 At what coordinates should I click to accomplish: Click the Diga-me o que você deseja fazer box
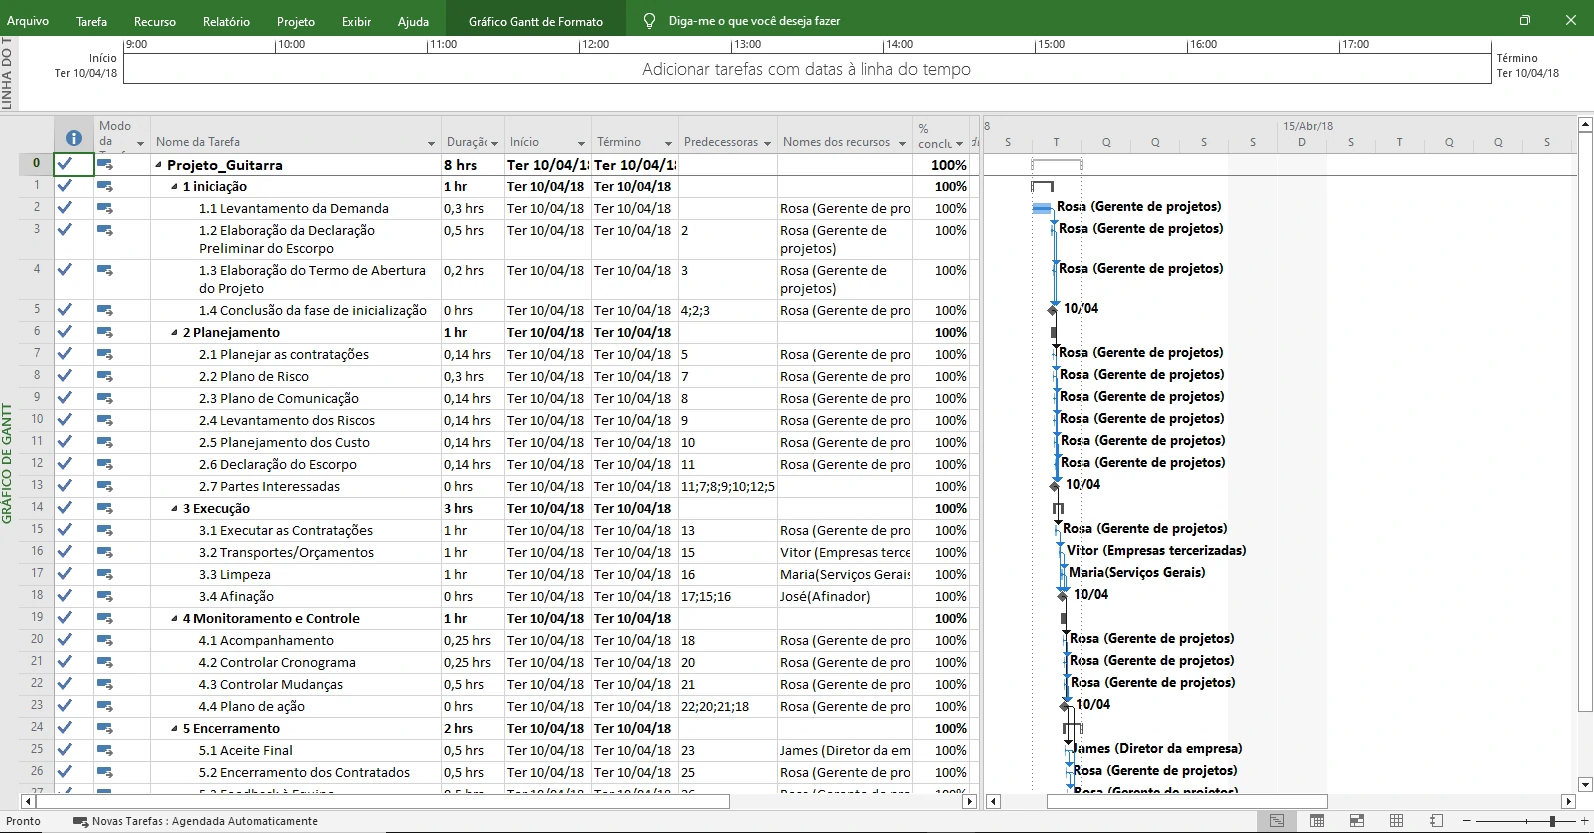coord(754,21)
